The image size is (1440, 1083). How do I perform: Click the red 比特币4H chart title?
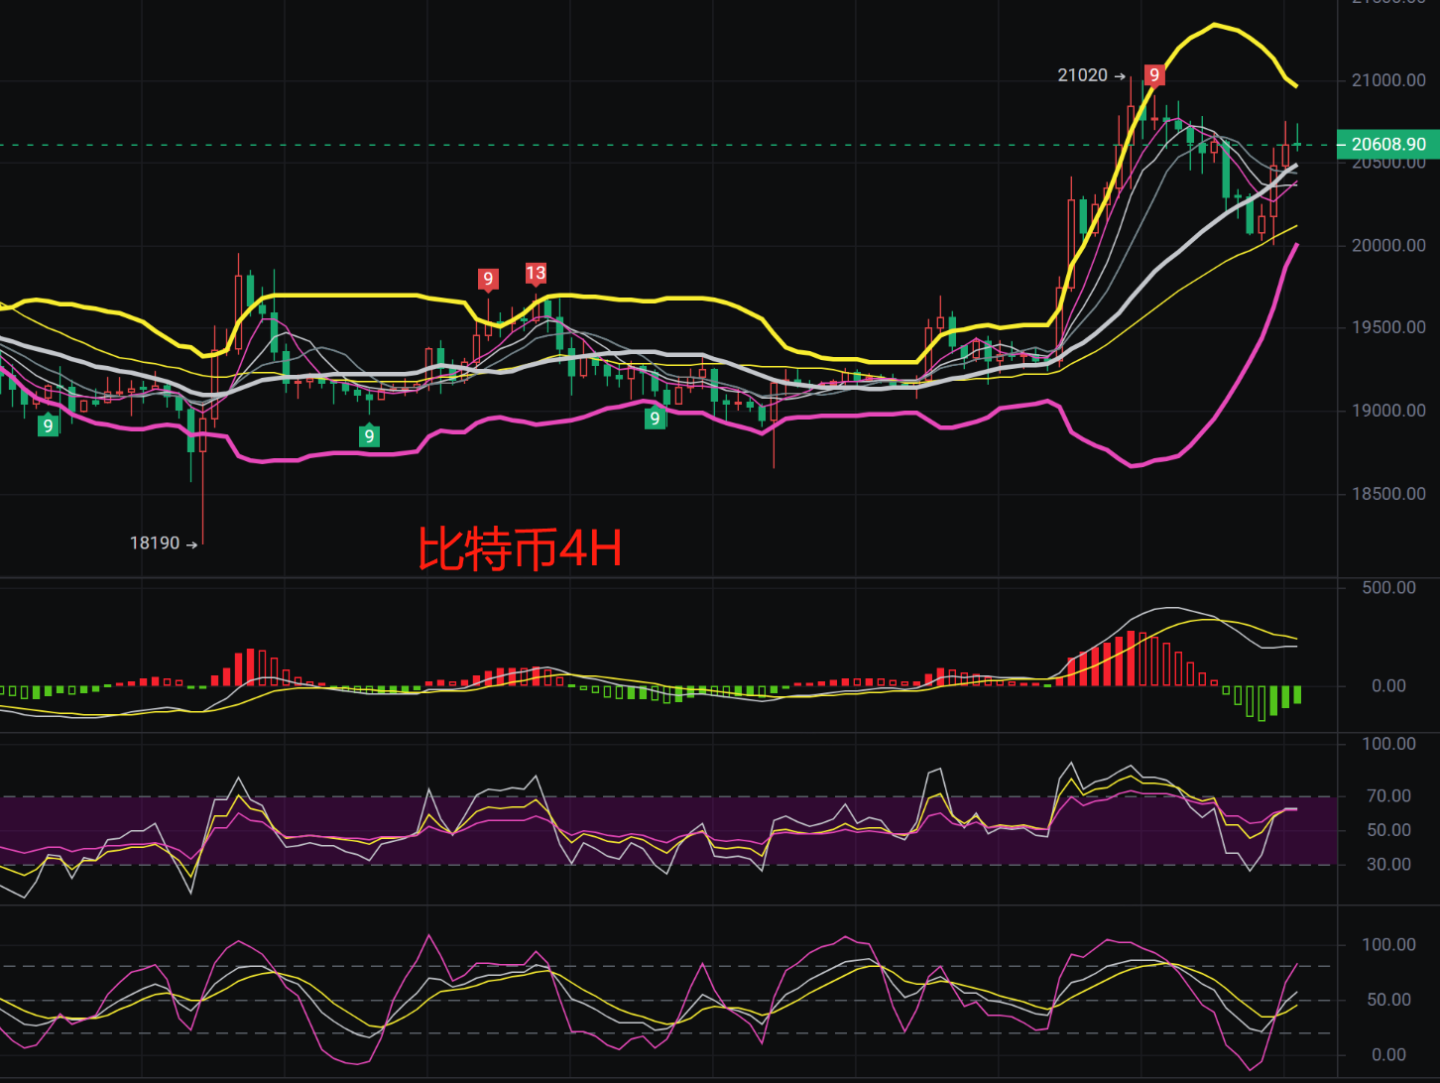coord(520,549)
